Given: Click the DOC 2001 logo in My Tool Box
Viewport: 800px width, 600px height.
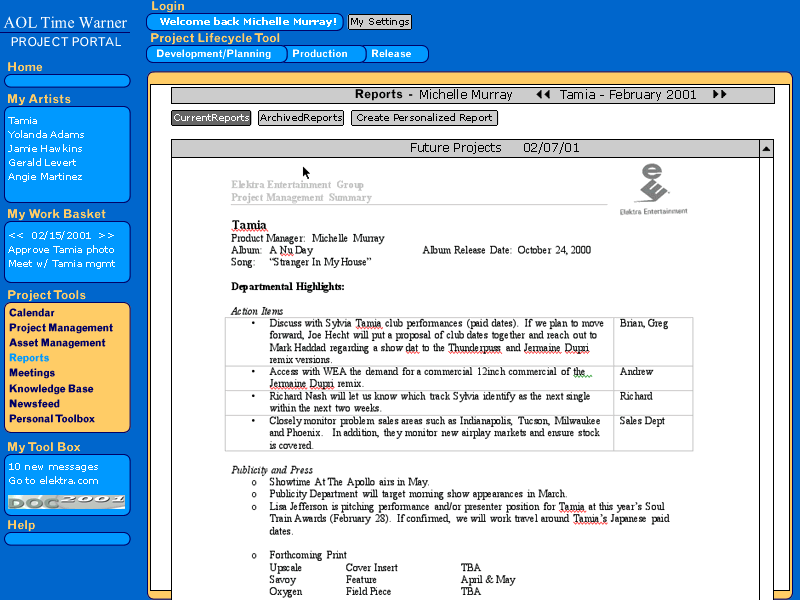Looking at the screenshot, I should (x=67, y=501).
